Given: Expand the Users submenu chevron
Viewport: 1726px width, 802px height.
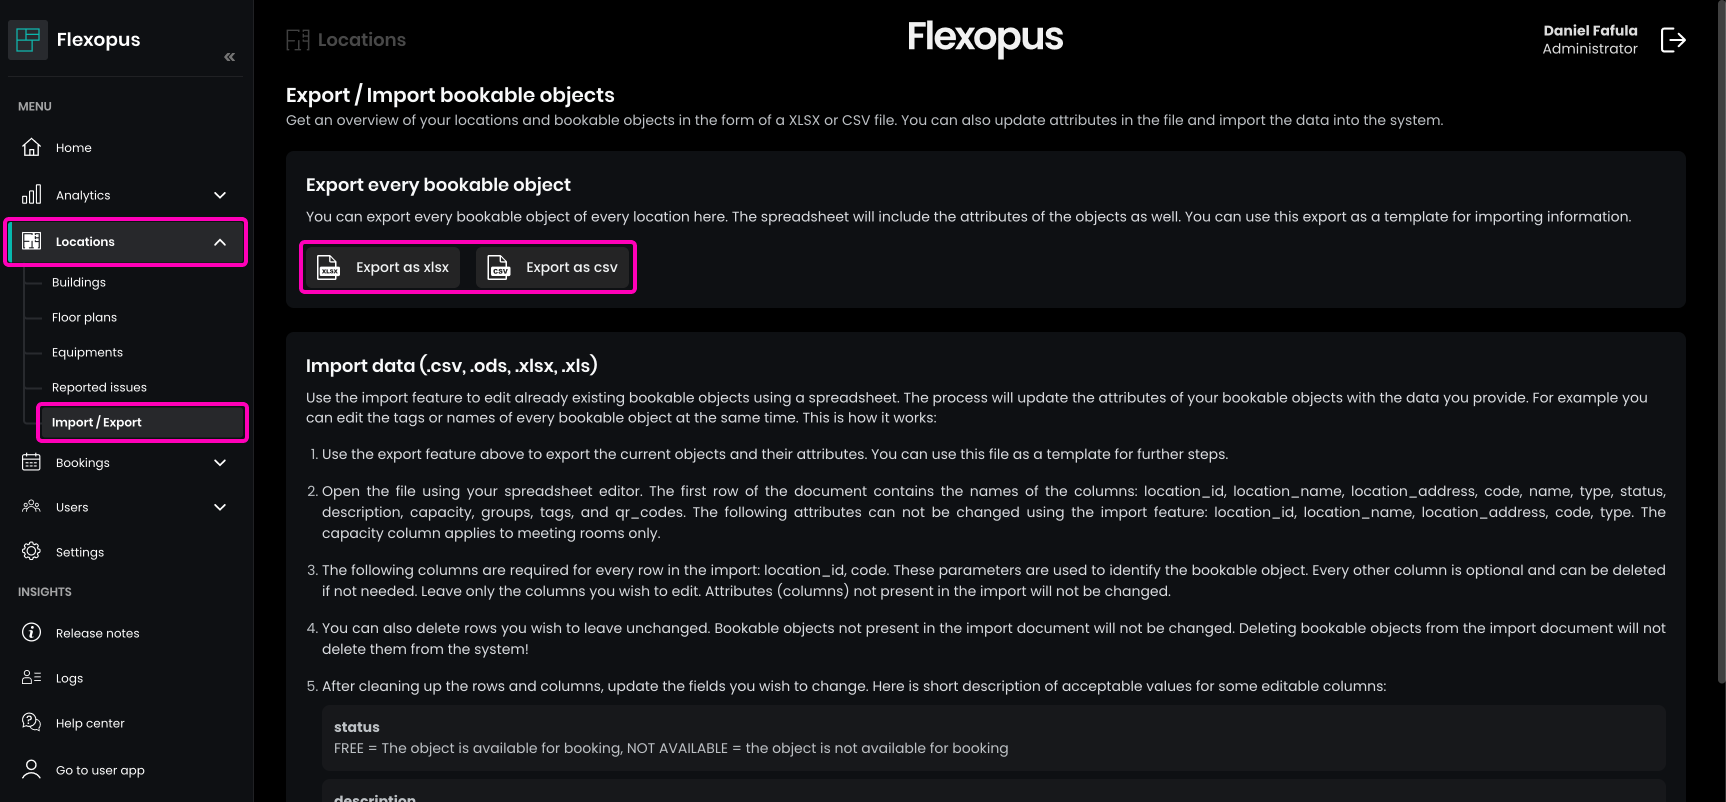Looking at the screenshot, I should pyautogui.click(x=220, y=507).
